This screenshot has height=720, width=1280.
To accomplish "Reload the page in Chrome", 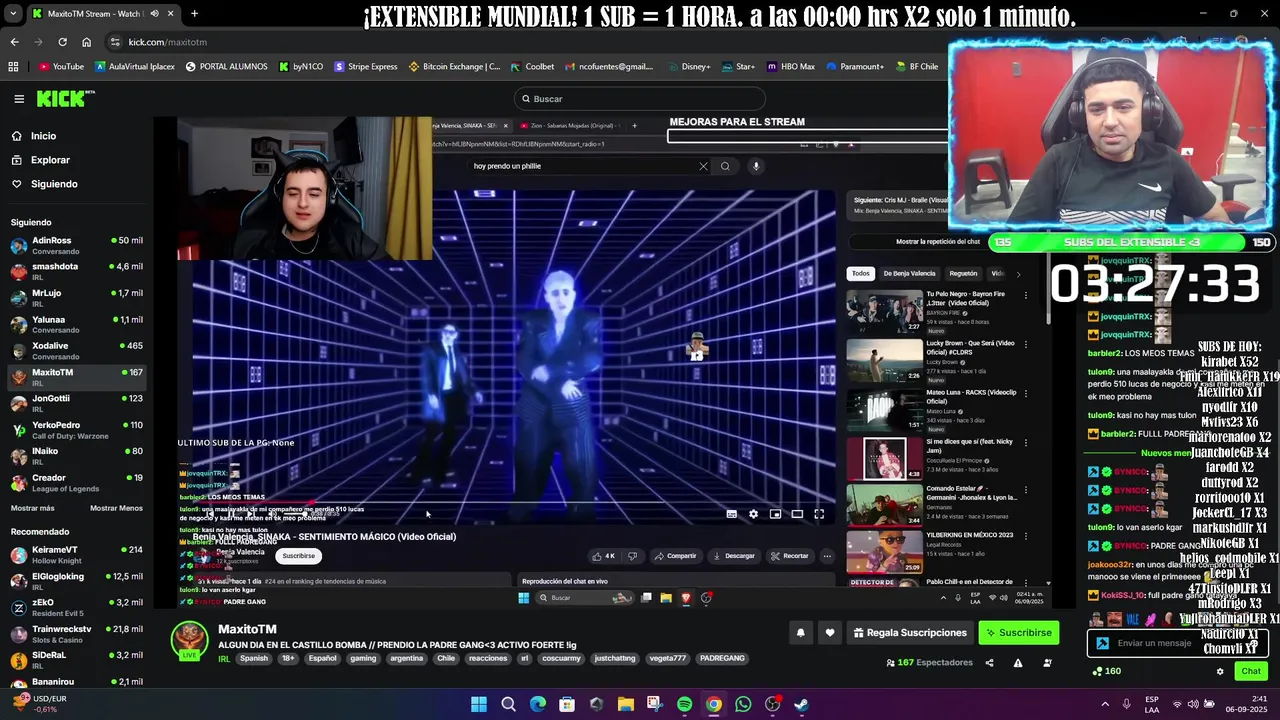I will (62, 42).
